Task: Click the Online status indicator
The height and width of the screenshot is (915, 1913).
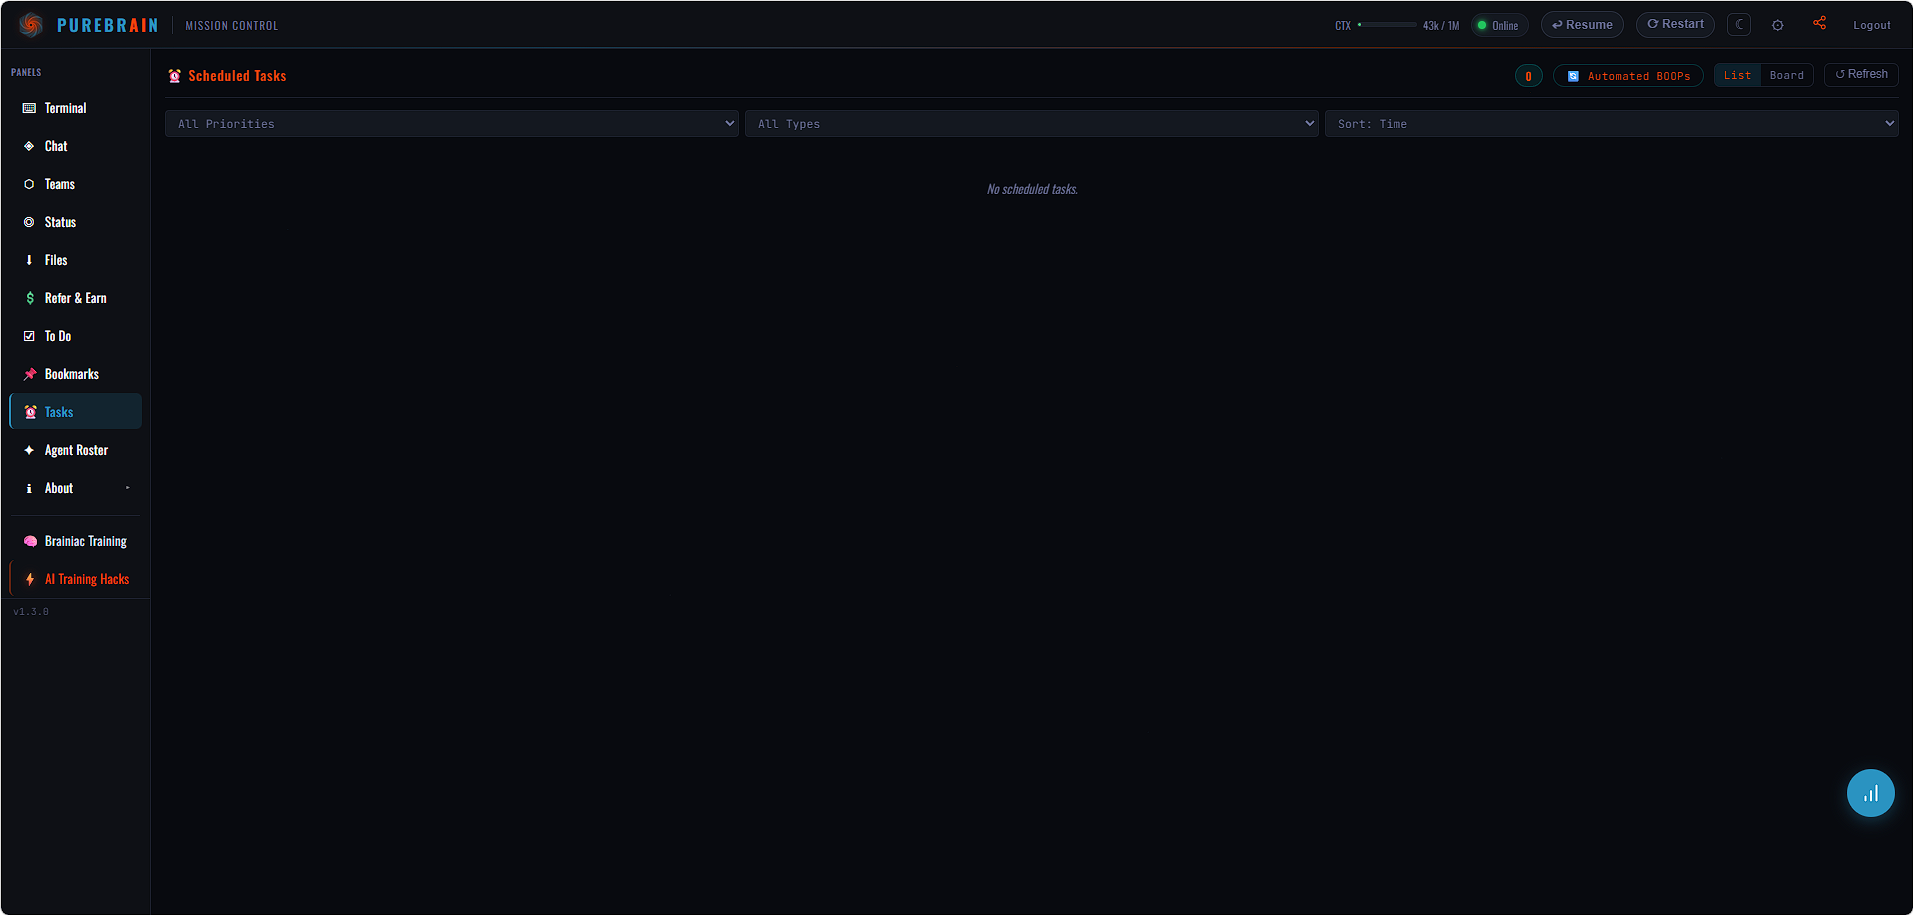Action: click(1499, 25)
